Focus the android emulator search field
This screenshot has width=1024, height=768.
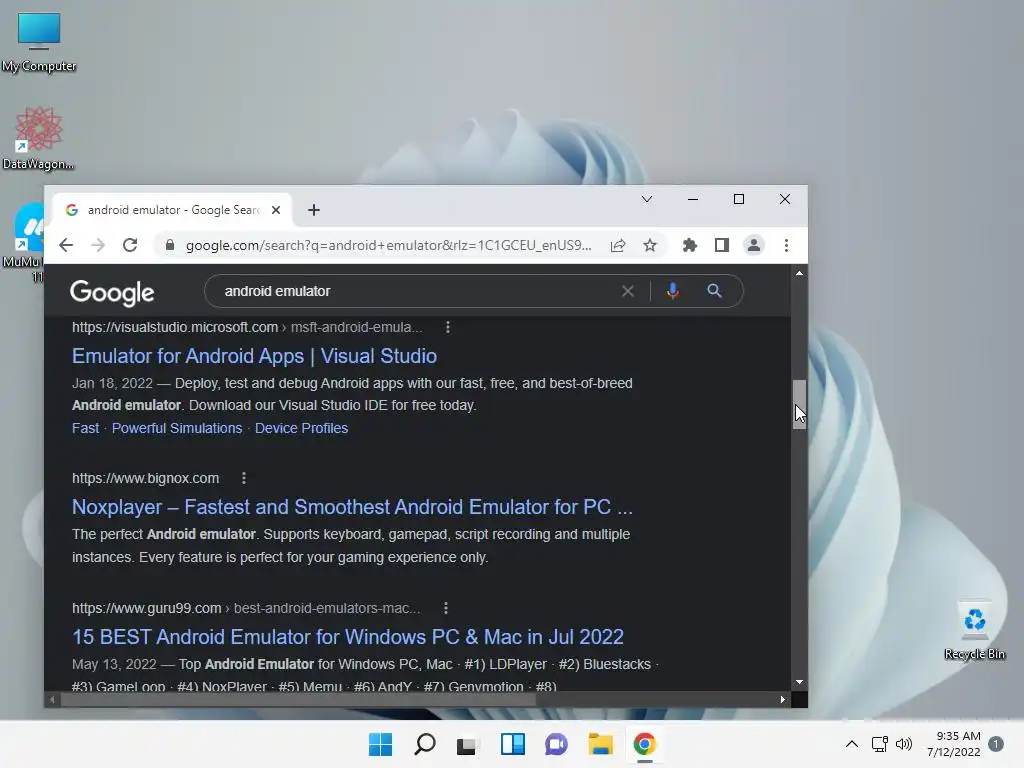[418, 291]
